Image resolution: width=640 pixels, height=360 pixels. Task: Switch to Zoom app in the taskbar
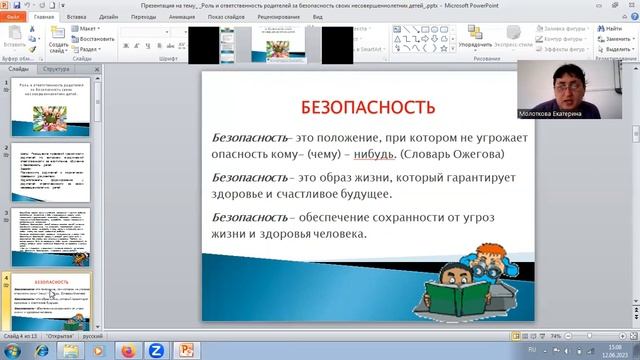pos(156,351)
